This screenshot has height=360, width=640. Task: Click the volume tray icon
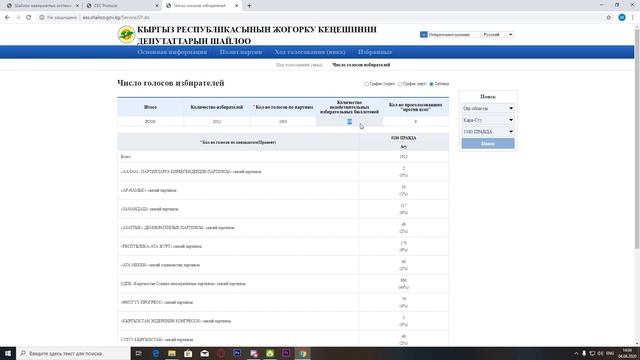click(x=600, y=353)
